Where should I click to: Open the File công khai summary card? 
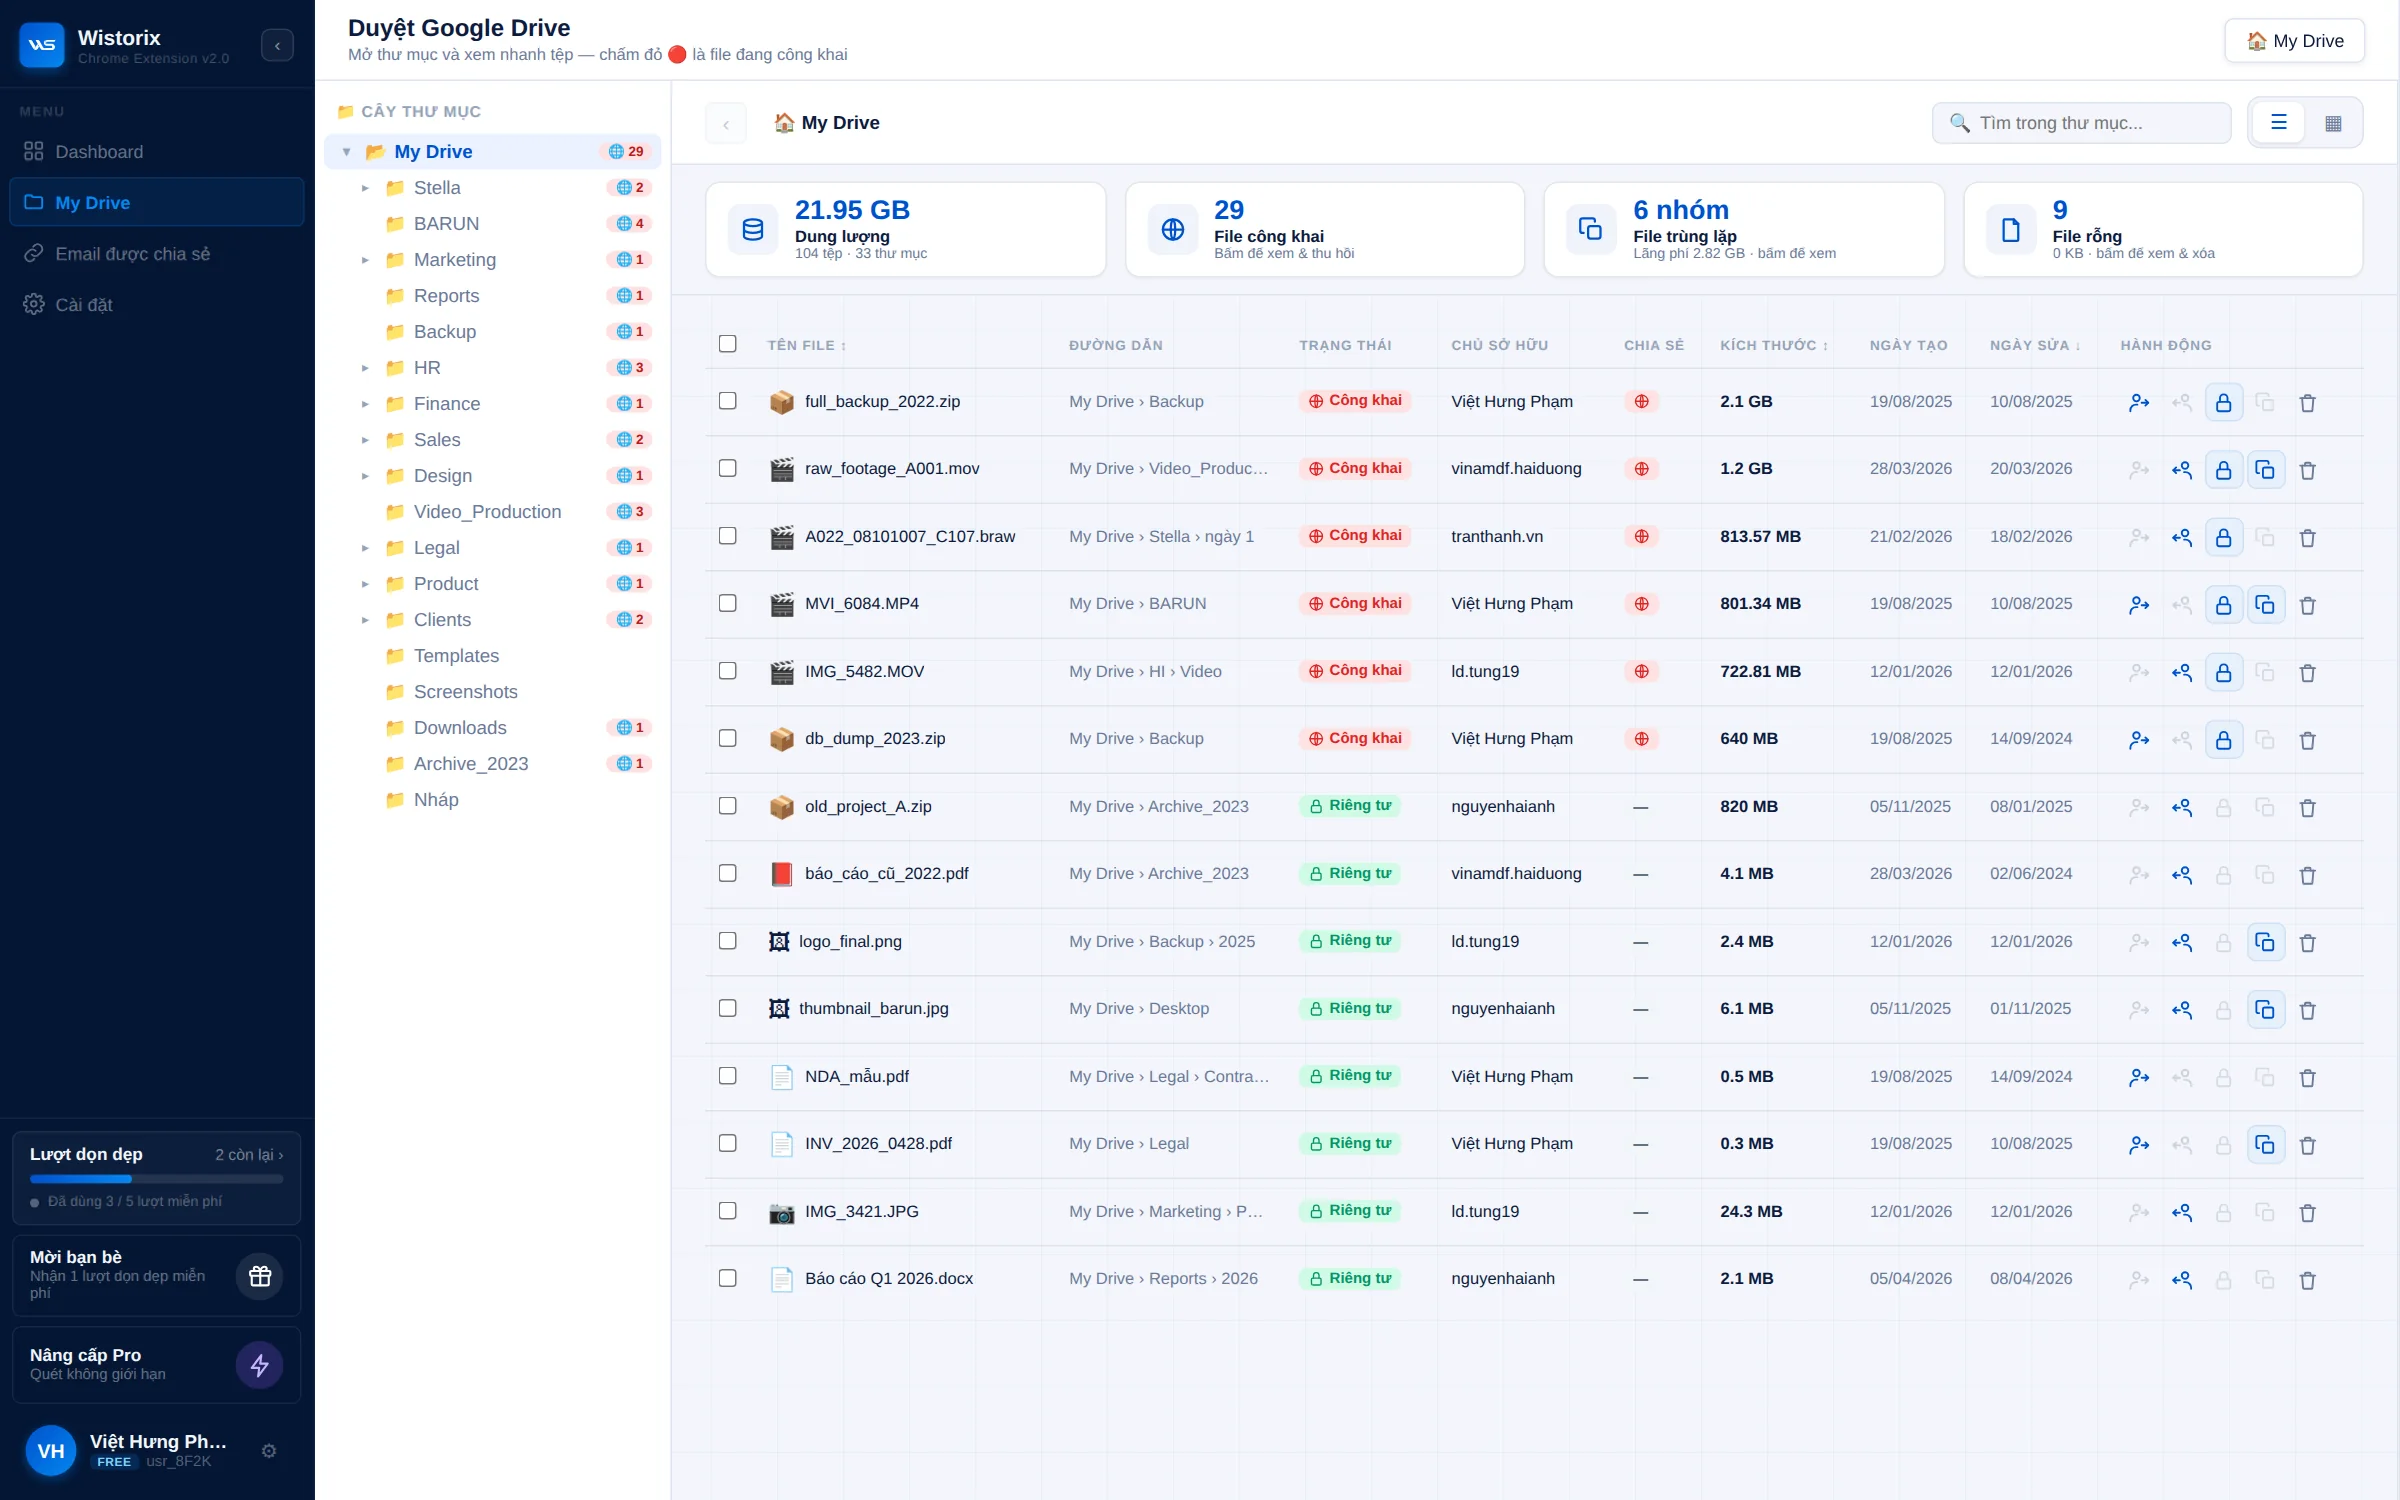point(1324,229)
